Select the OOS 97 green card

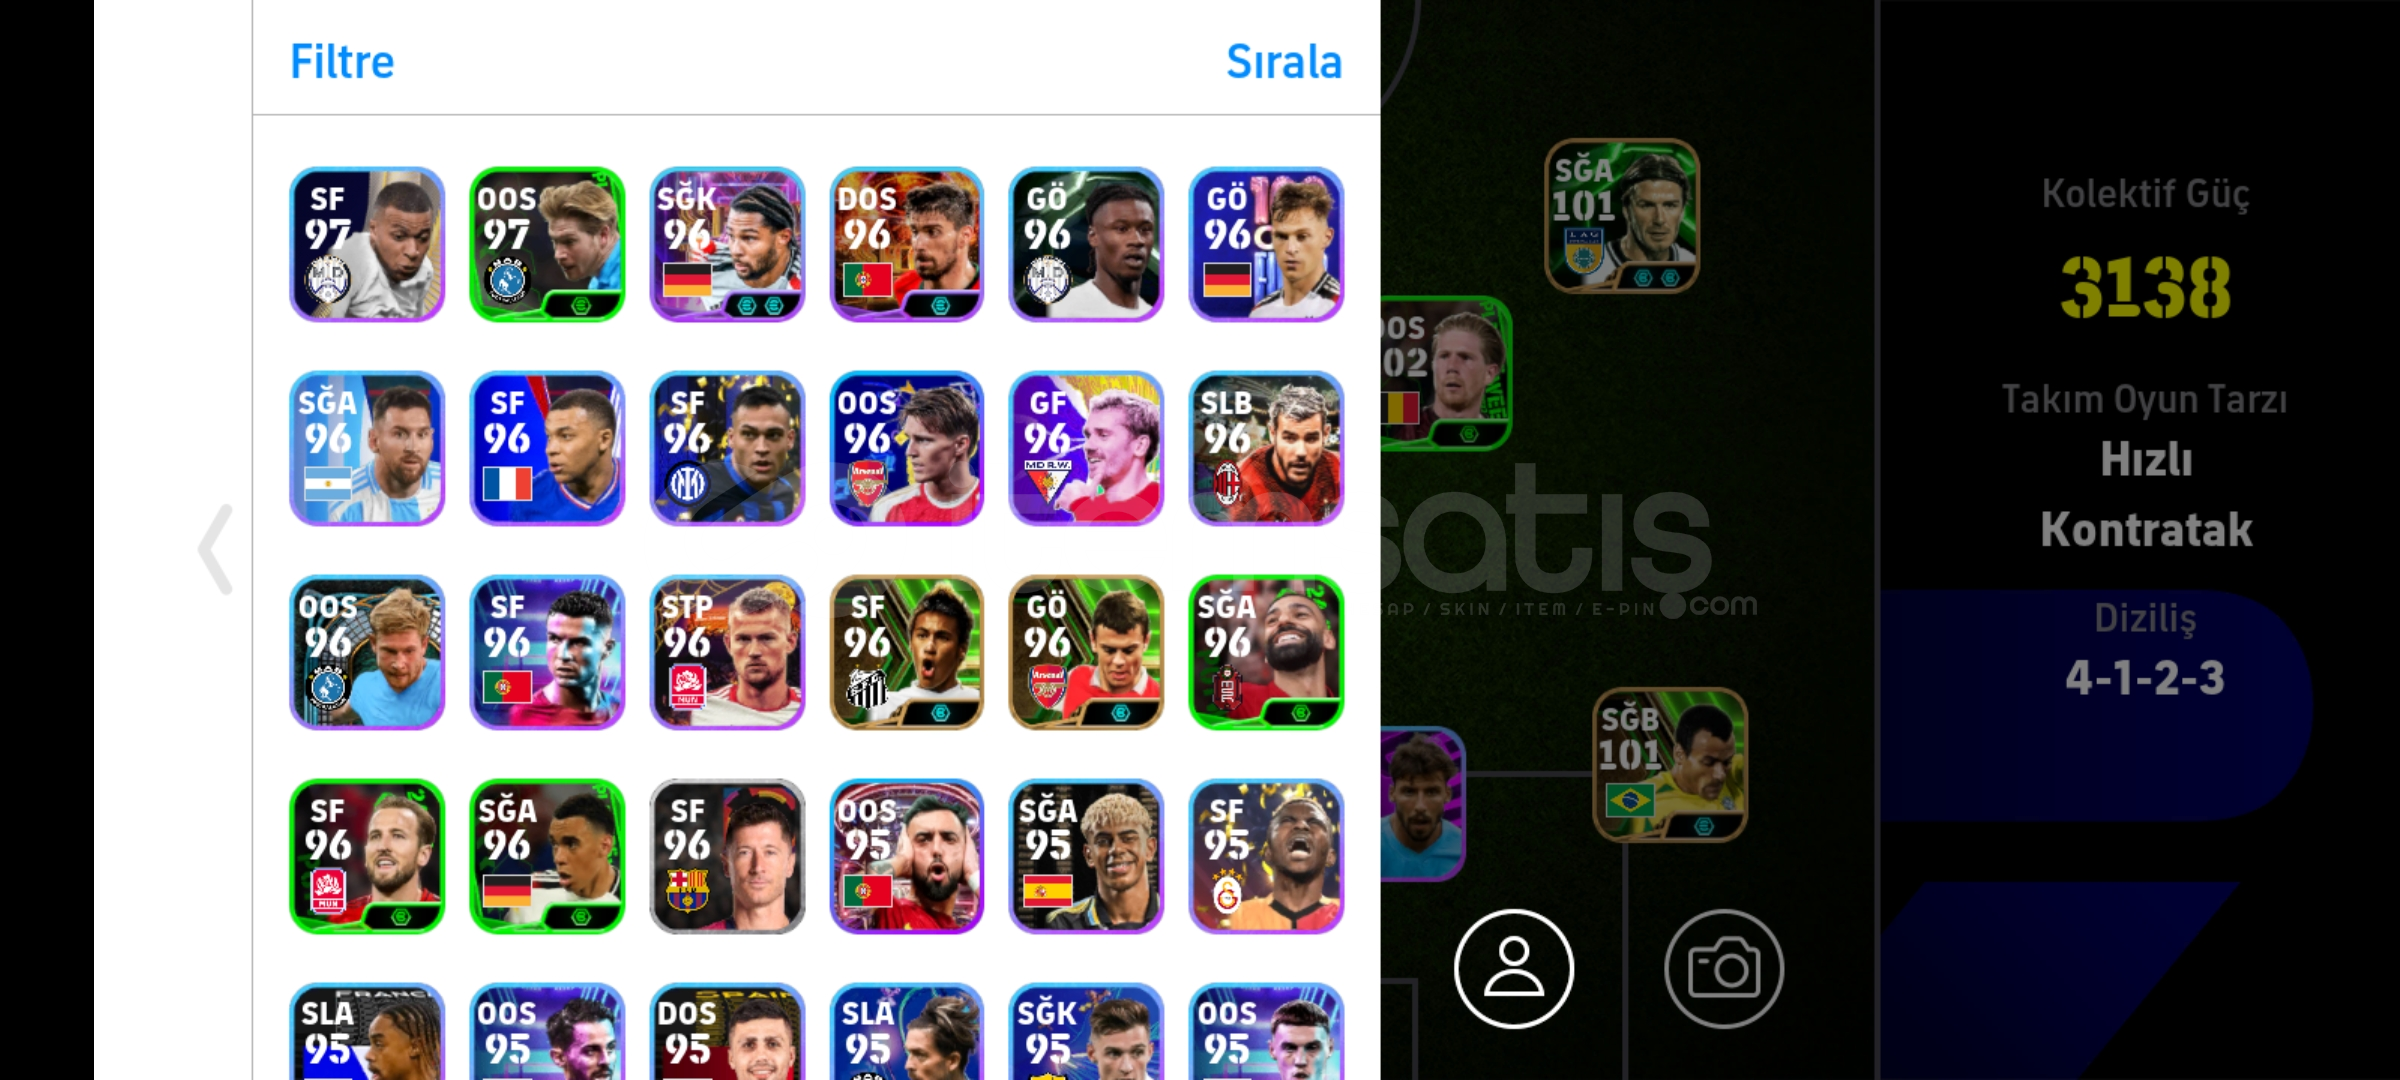click(x=547, y=244)
